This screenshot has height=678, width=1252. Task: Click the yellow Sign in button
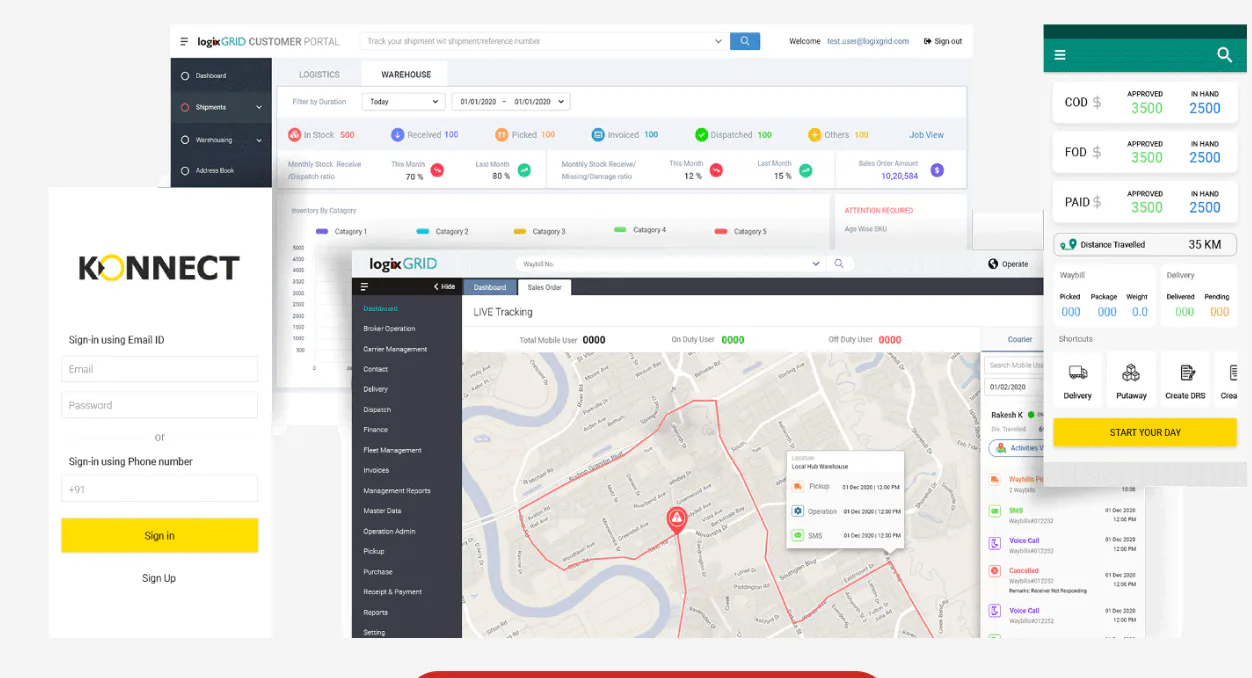159,535
